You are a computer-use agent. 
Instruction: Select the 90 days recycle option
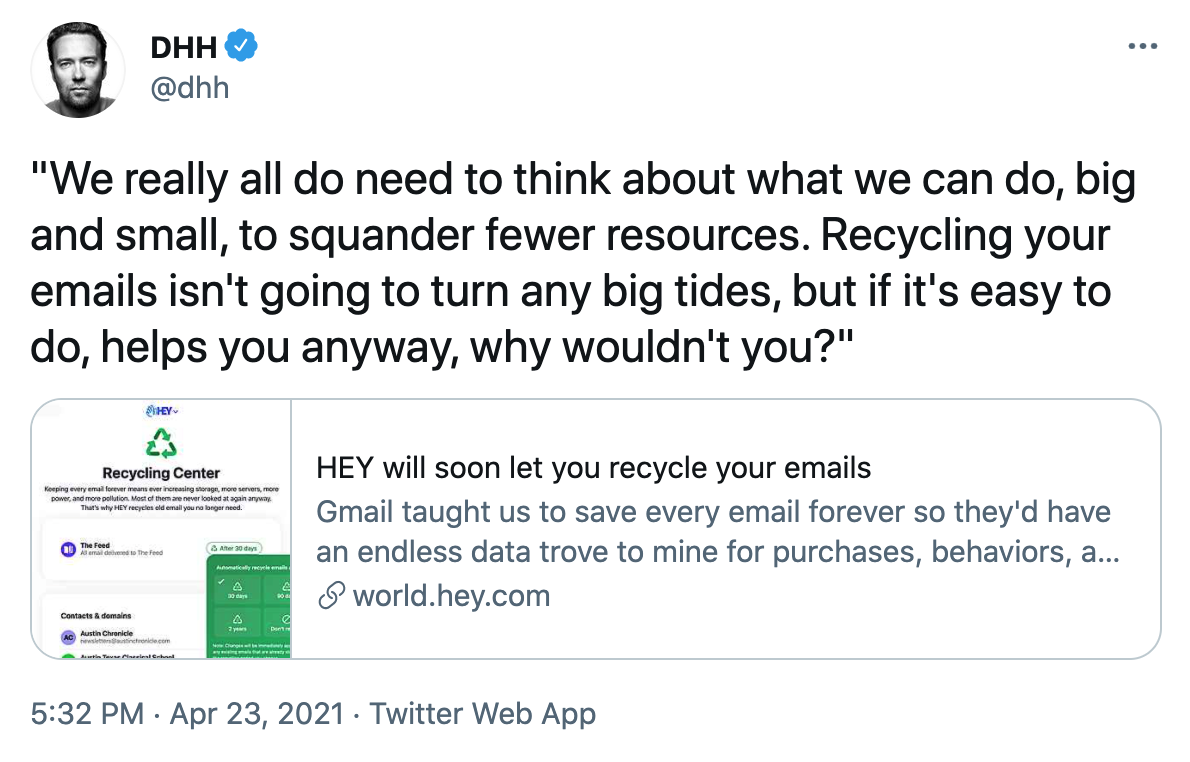coord(278,589)
